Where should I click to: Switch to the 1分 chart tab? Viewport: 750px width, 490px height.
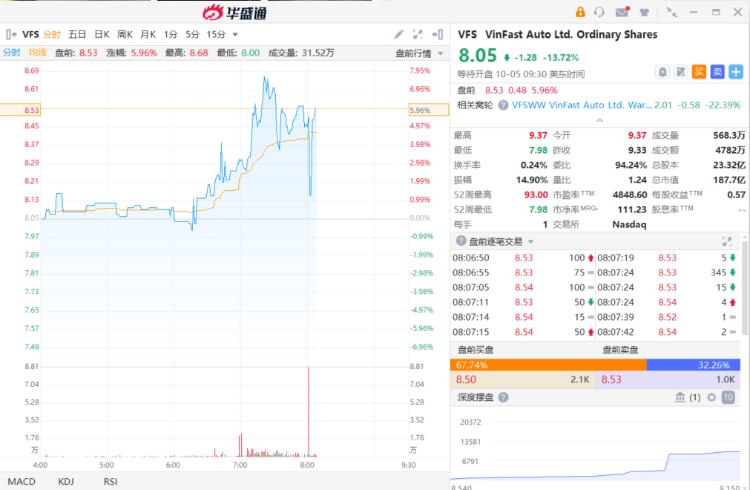pos(170,34)
